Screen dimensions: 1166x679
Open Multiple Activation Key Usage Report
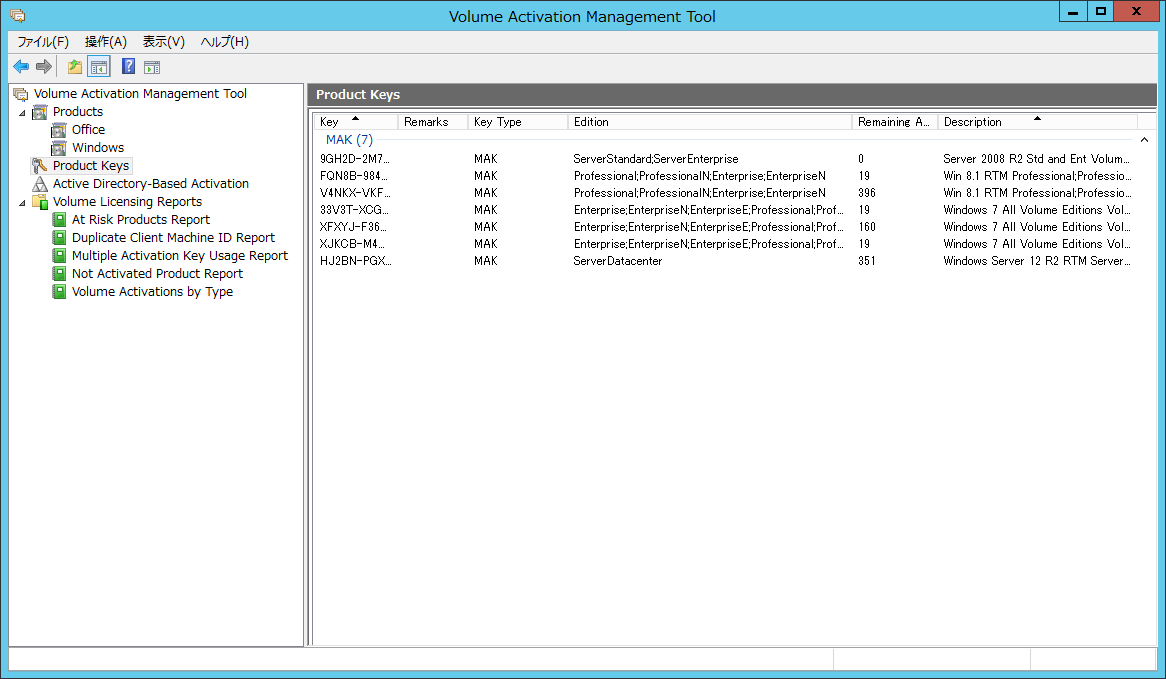(180, 255)
